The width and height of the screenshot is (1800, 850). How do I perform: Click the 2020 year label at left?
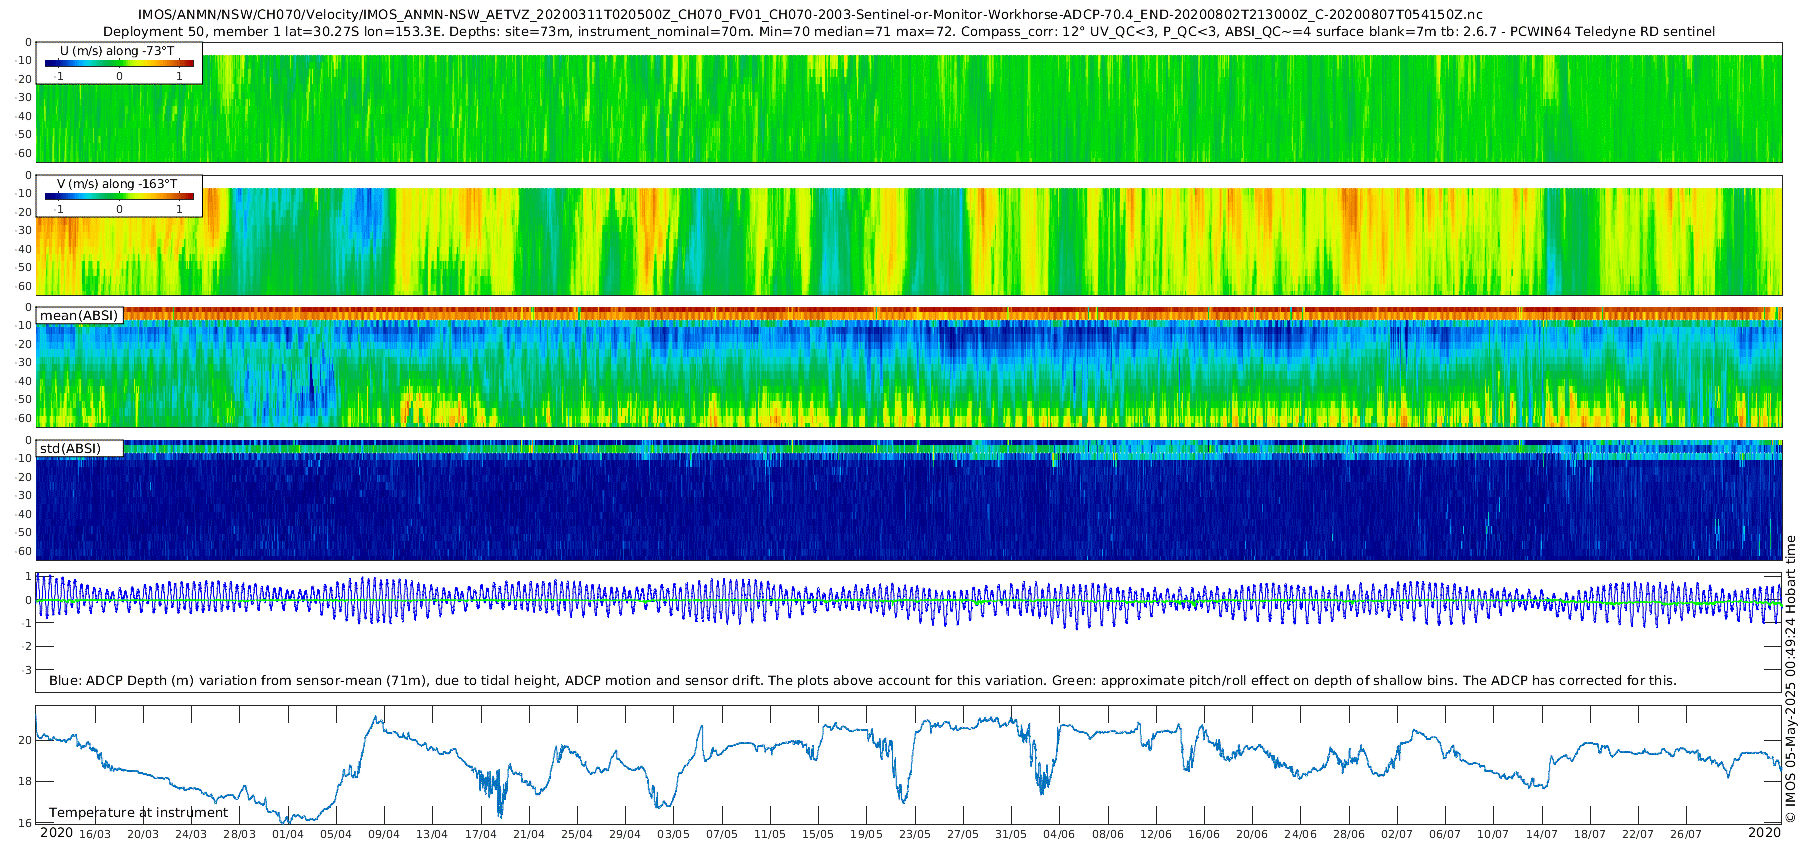tap(56, 832)
